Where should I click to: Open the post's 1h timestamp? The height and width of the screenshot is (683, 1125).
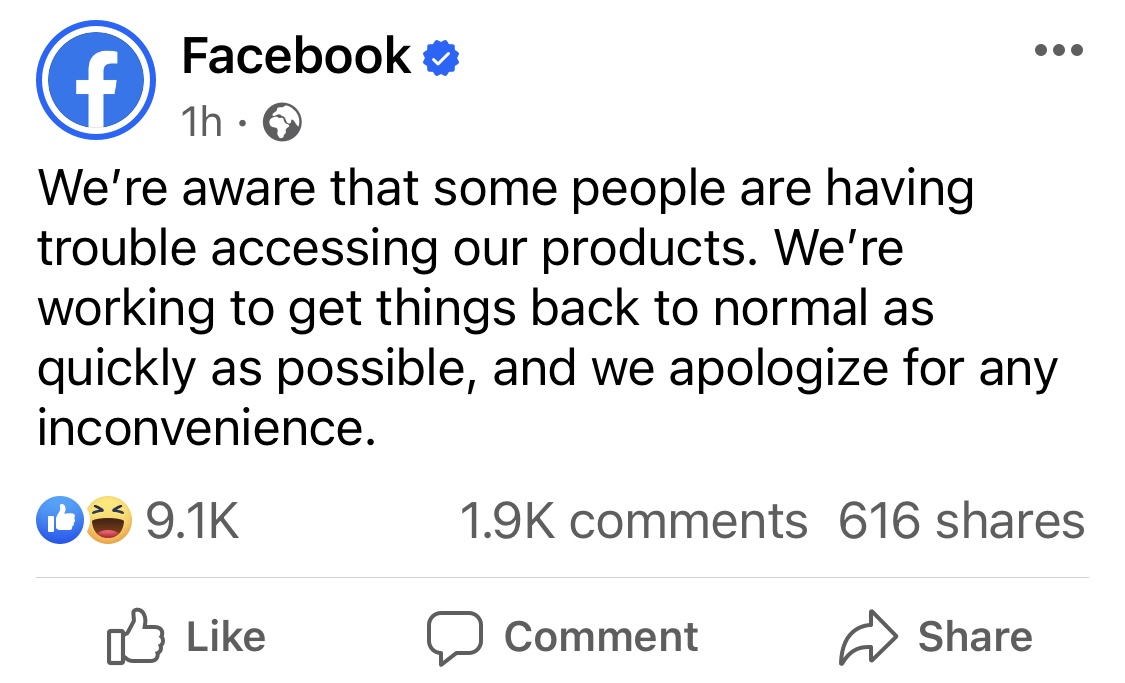point(201,122)
